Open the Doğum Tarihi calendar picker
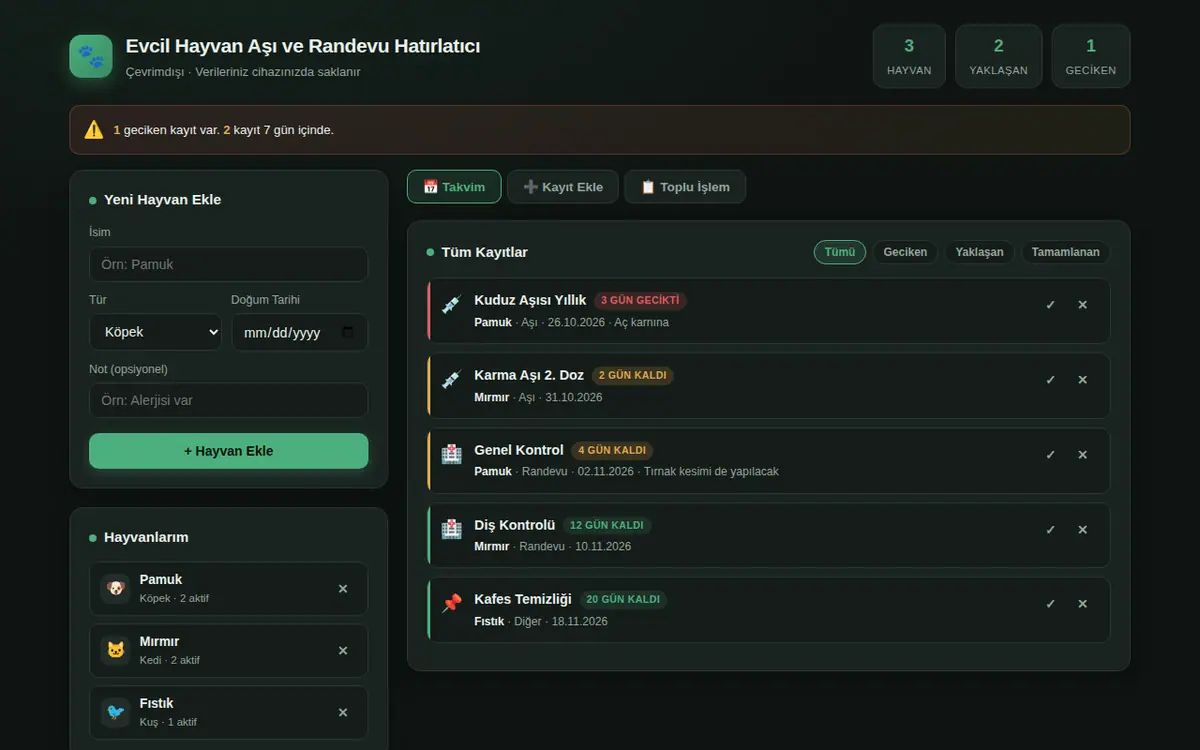Screen dimensions: 1200x750 click(x=348, y=332)
